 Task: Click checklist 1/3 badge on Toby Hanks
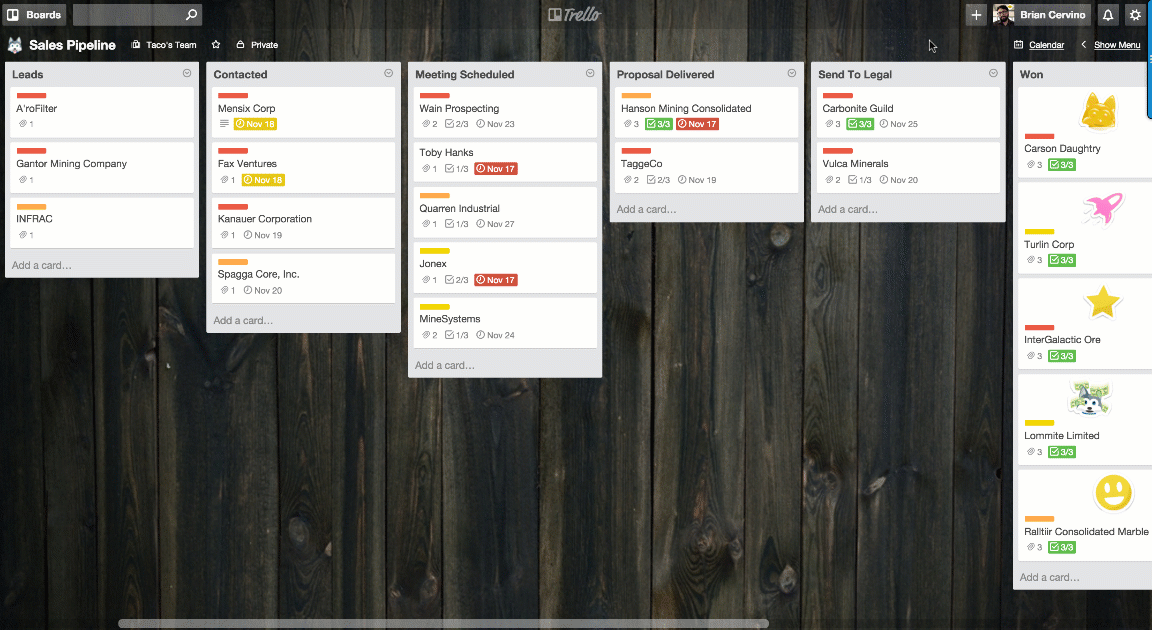tap(456, 169)
